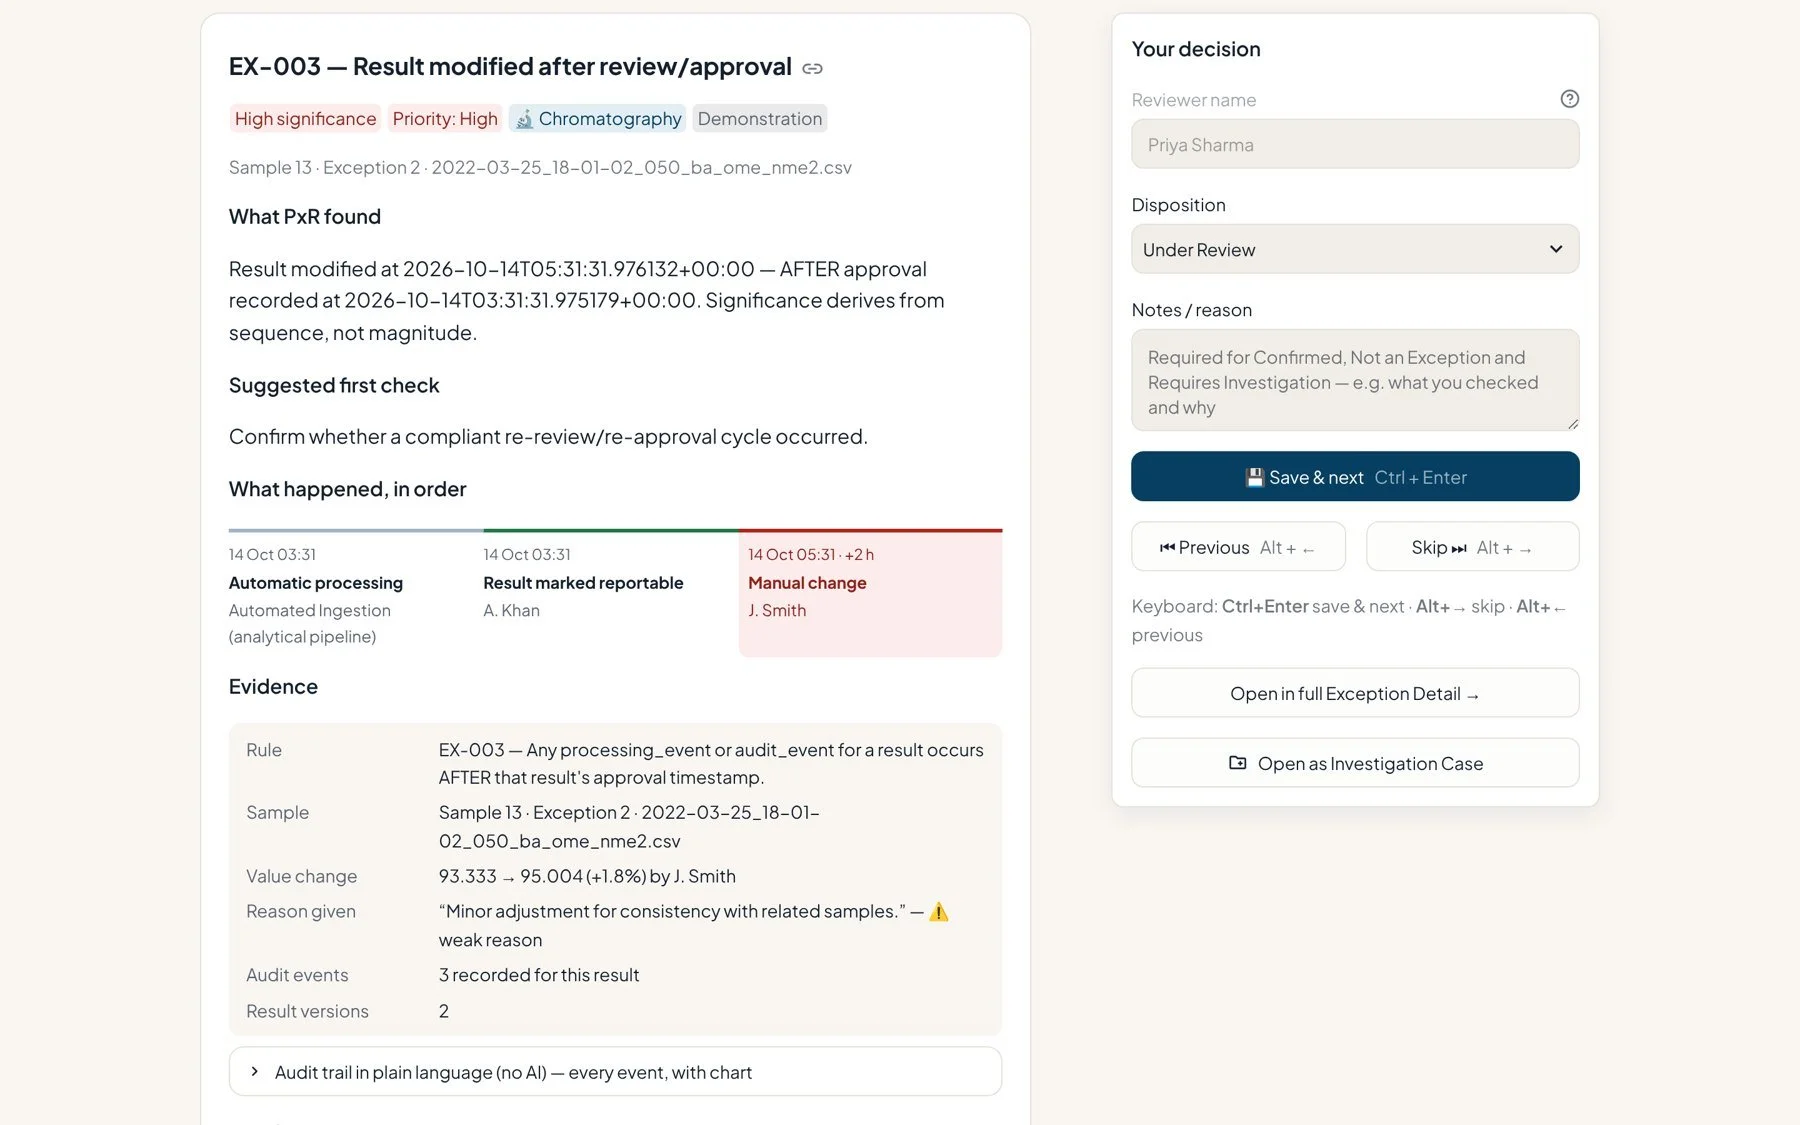
Task: Click the weak reason warning icon
Action: [x=938, y=912]
